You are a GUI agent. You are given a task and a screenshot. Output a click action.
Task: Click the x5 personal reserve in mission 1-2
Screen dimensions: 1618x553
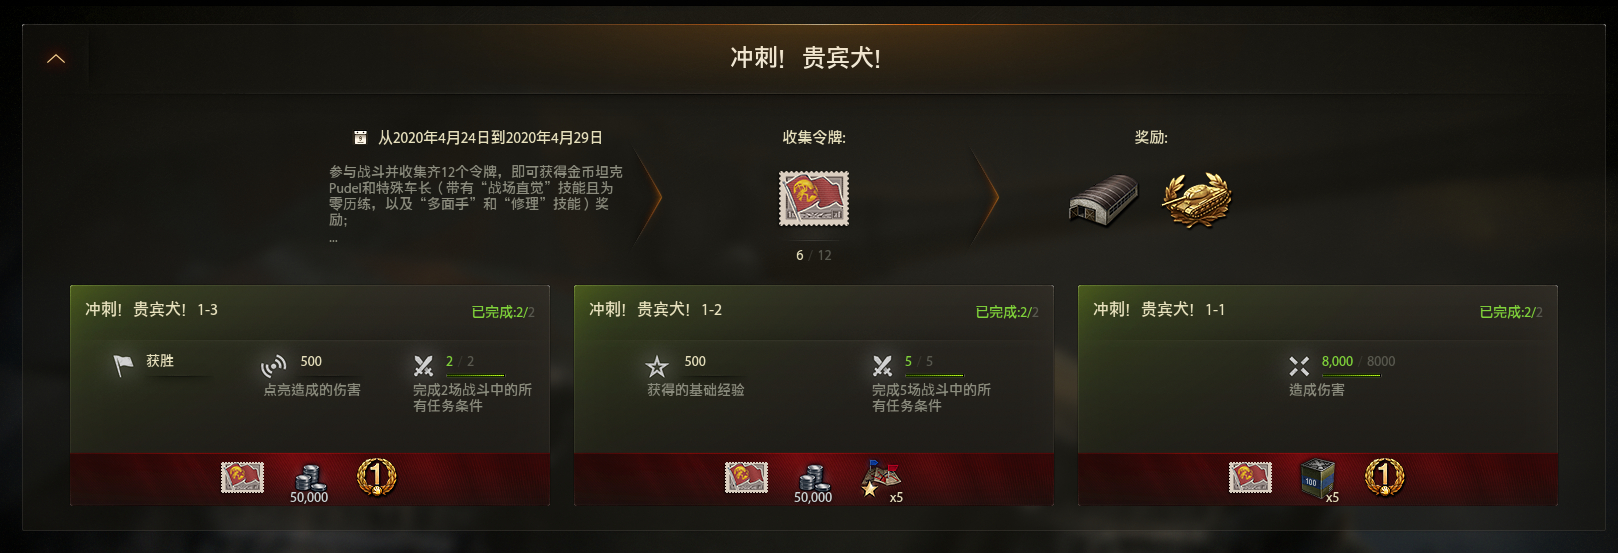882,480
